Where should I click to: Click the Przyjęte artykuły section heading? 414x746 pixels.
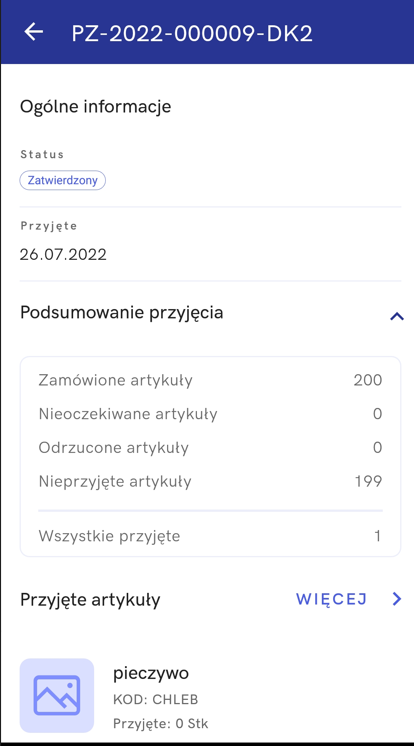click(90, 600)
